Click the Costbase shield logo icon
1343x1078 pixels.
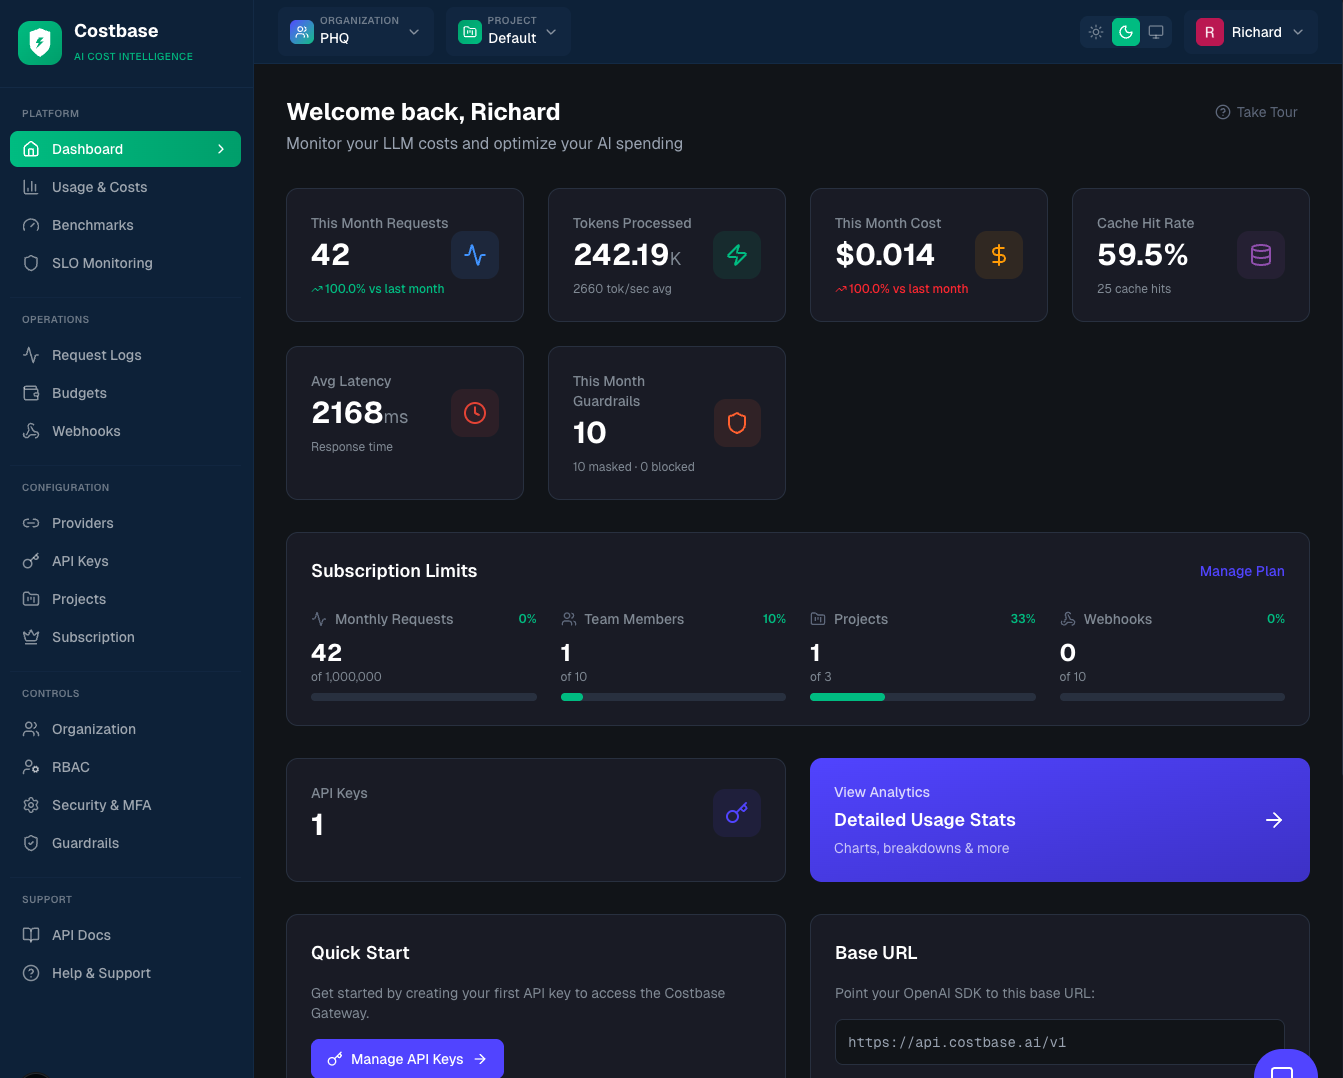coord(40,43)
